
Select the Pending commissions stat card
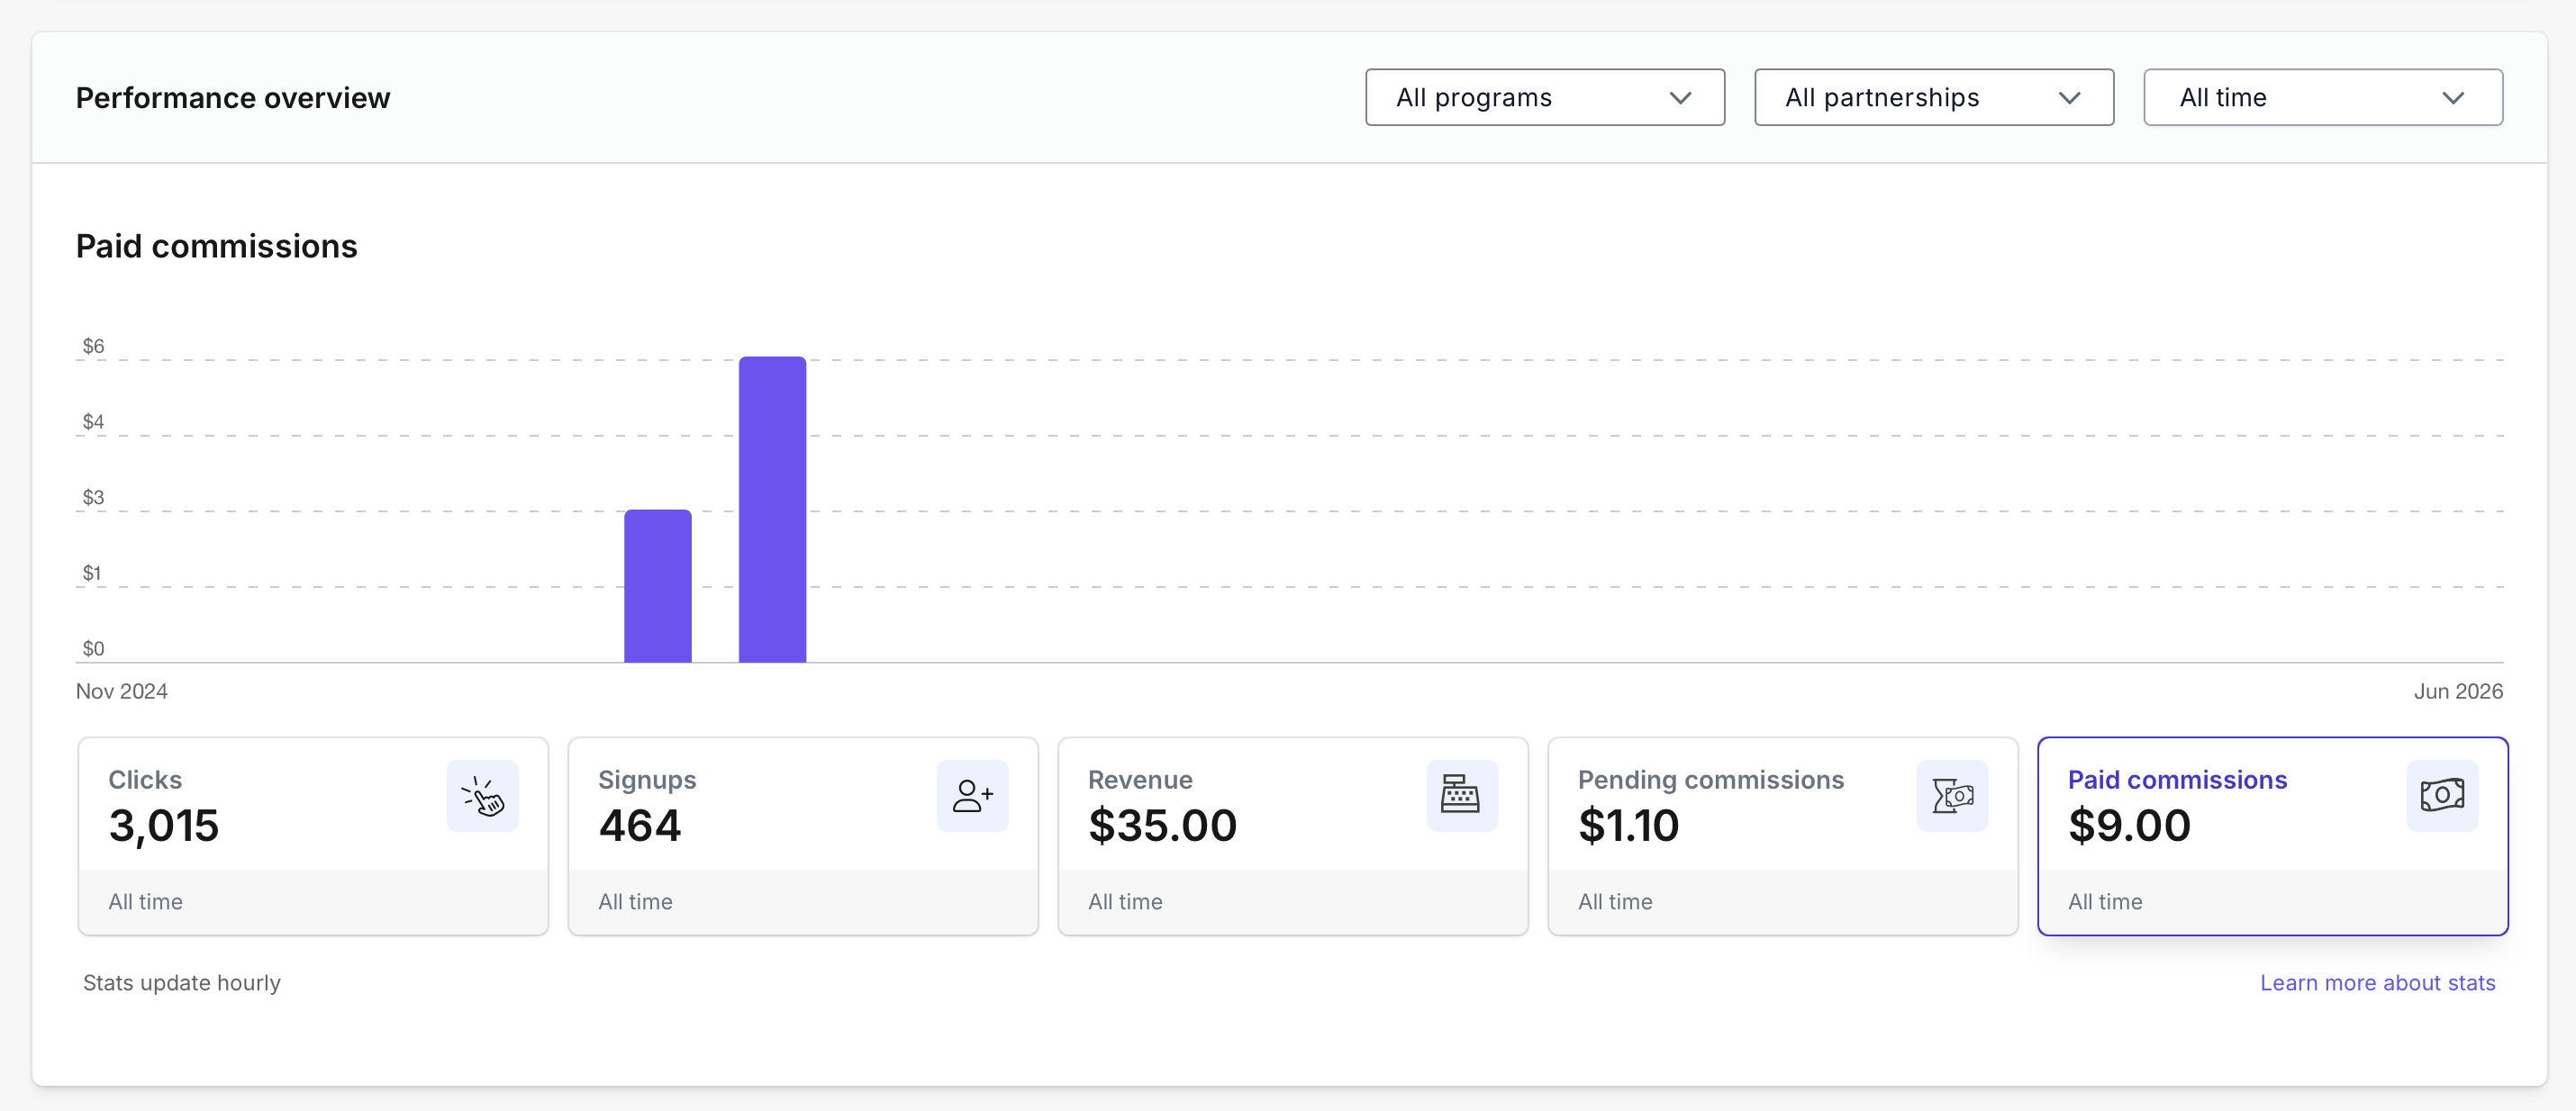point(1783,836)
